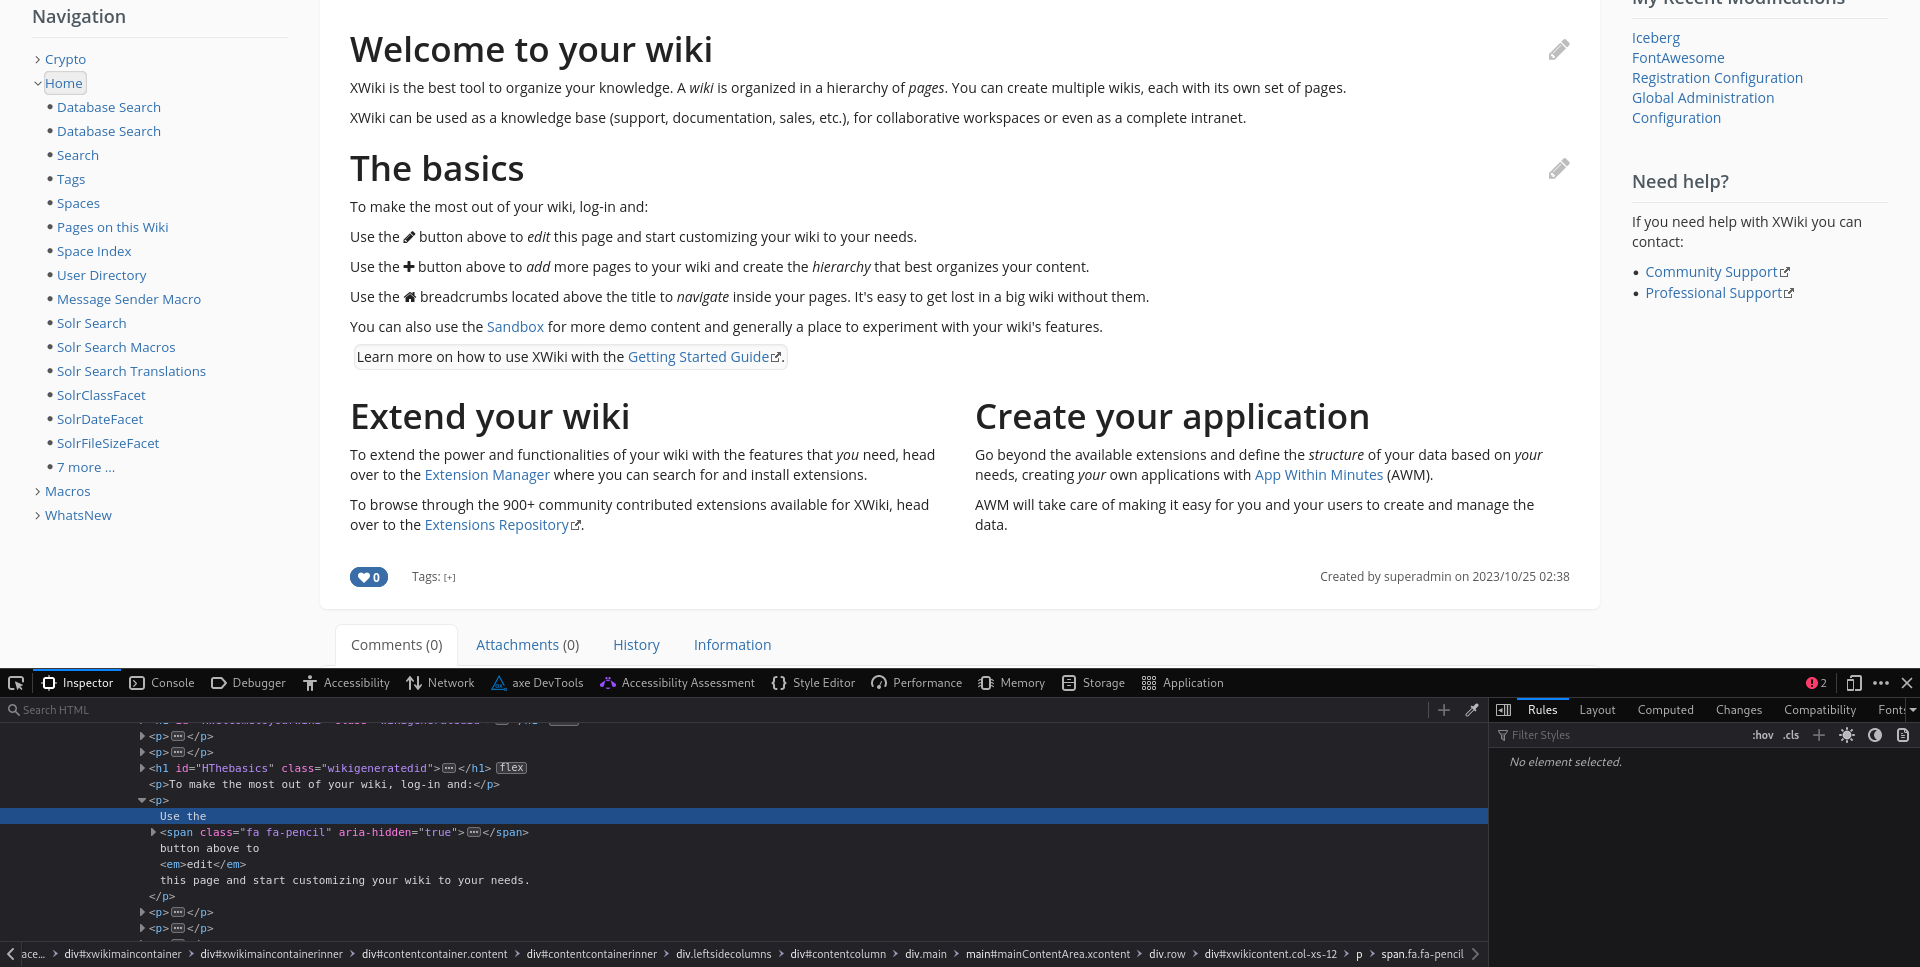The image size is (1920, 967).
Task: Open the Attachments (0) page tab
Action: click(x=527, y=646)
